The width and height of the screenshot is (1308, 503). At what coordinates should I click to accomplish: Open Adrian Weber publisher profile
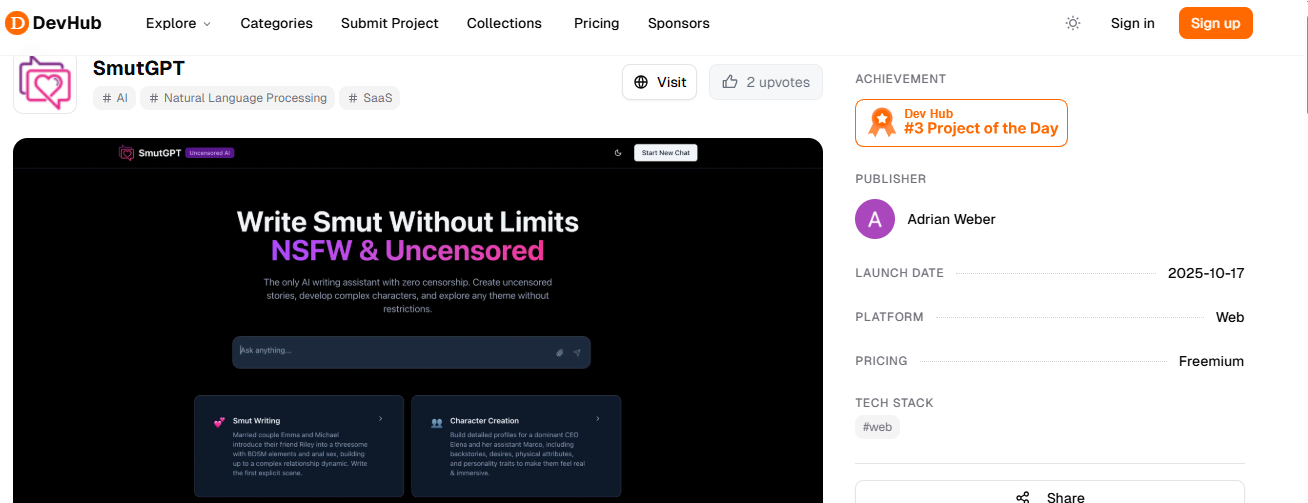[x=951, y=219]
